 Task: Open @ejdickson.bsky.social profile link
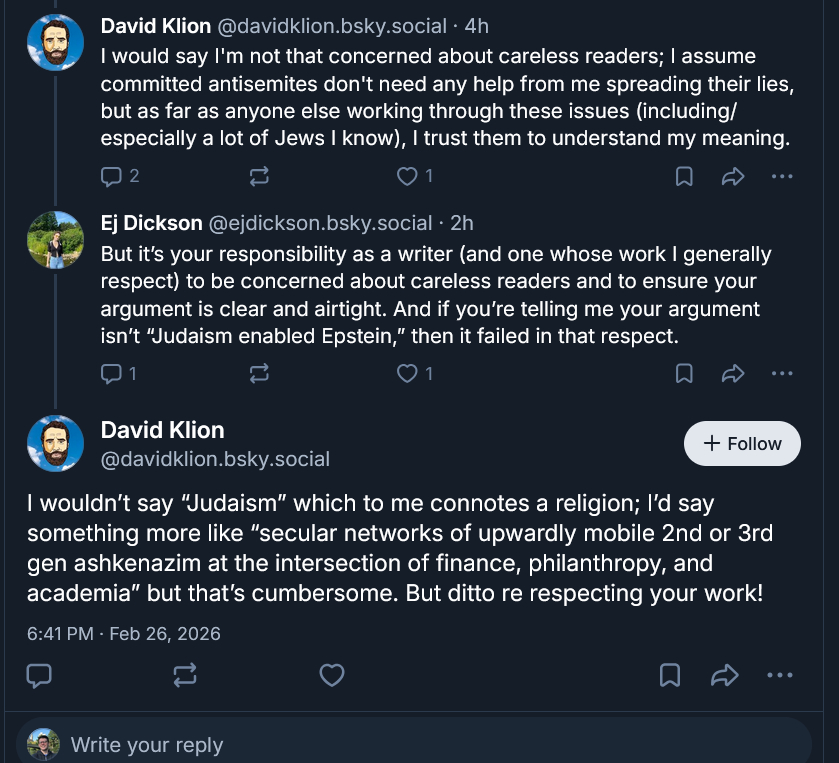pyautogui.click(x=320, y=223)
